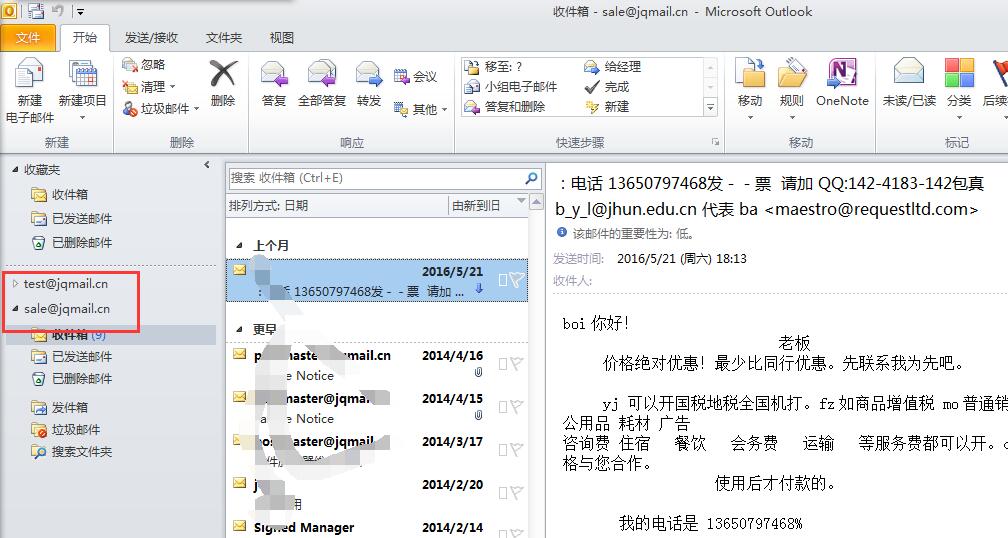Open the 文件 (File) tab
This screenshot has height=538, width=1008.
coord(28,38)
